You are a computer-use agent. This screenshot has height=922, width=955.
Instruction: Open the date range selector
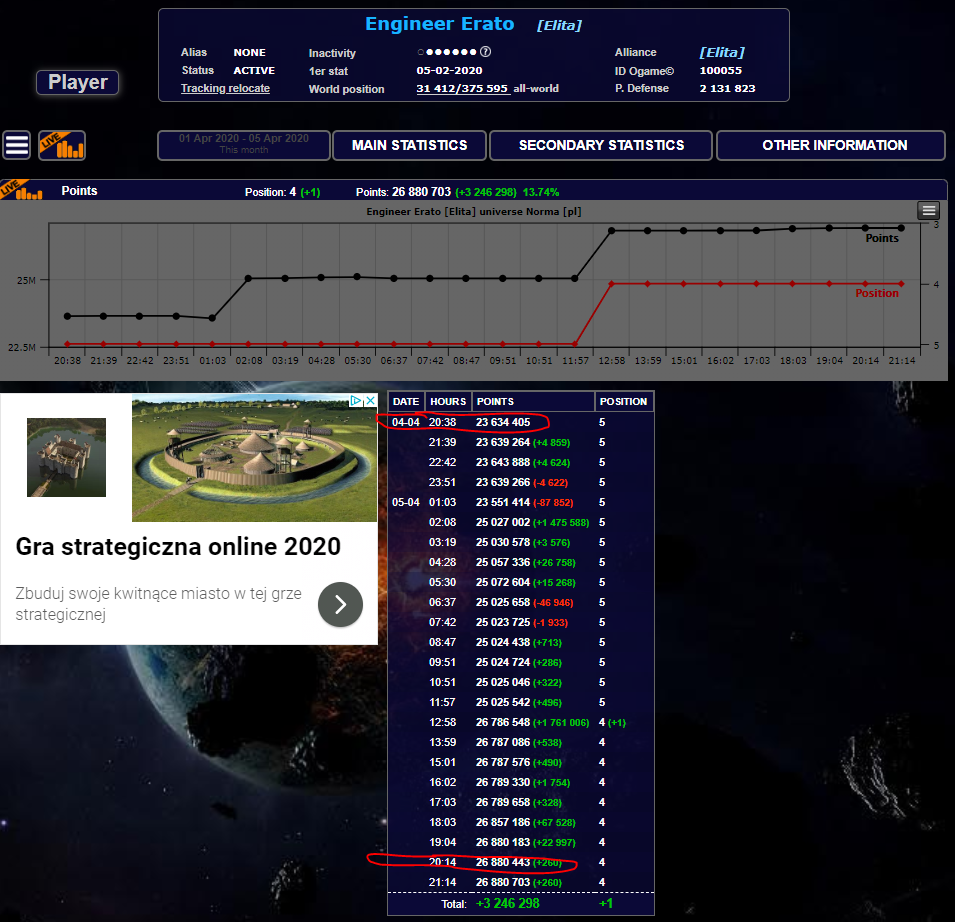point(244,145)
